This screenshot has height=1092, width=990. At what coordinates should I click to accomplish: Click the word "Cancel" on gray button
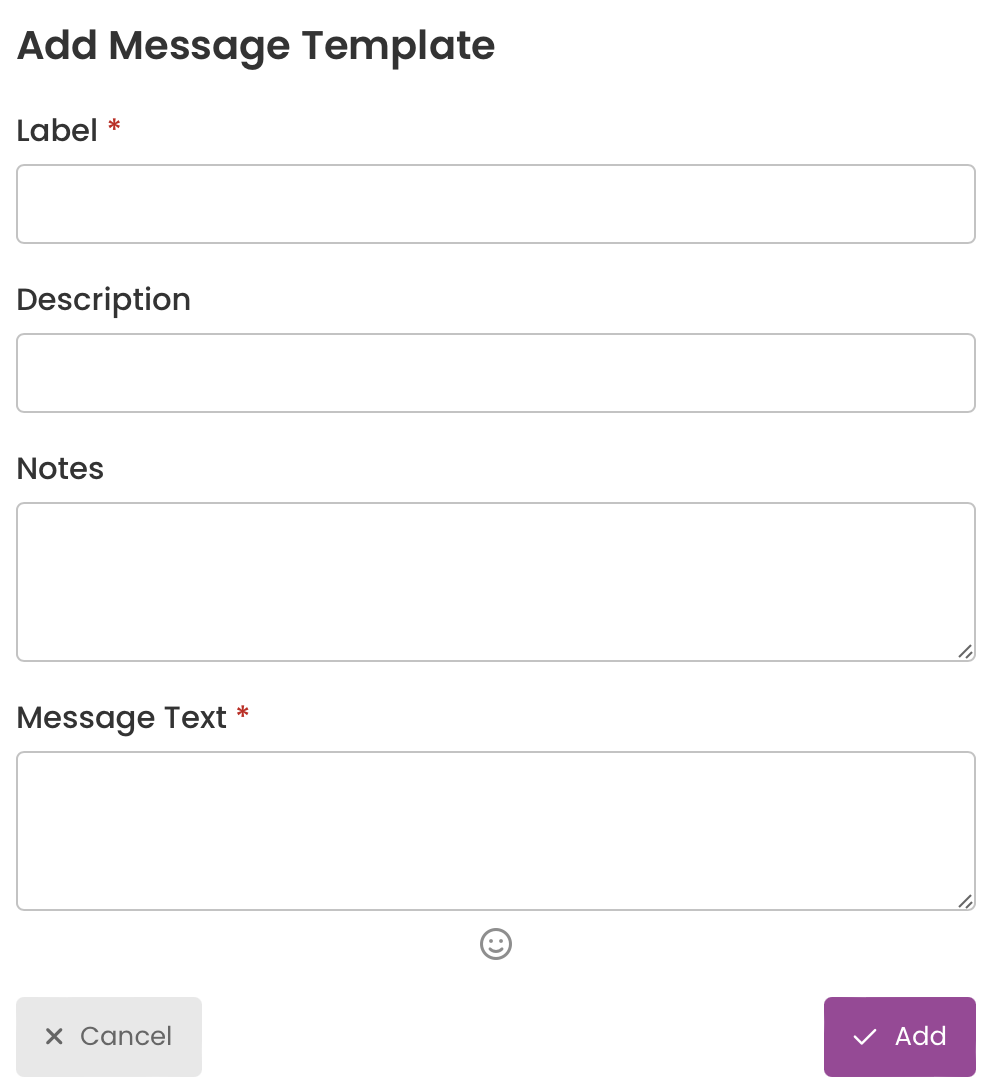(126, 1036)
